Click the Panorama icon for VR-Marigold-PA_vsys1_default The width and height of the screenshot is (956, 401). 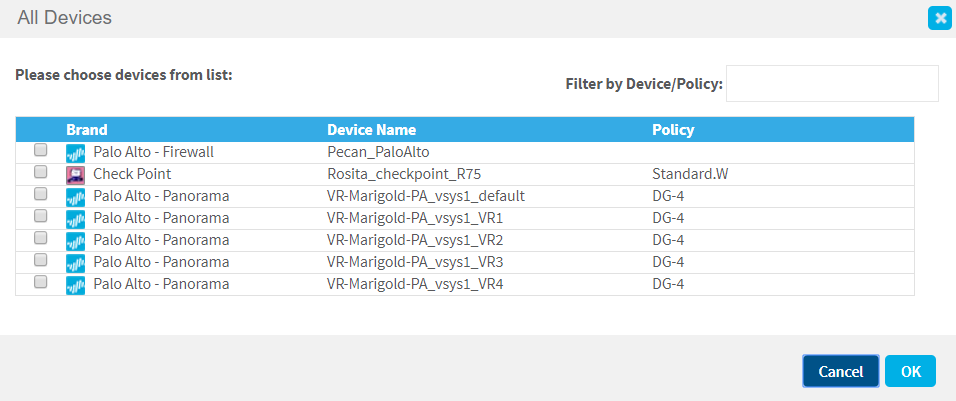point(75,197)
